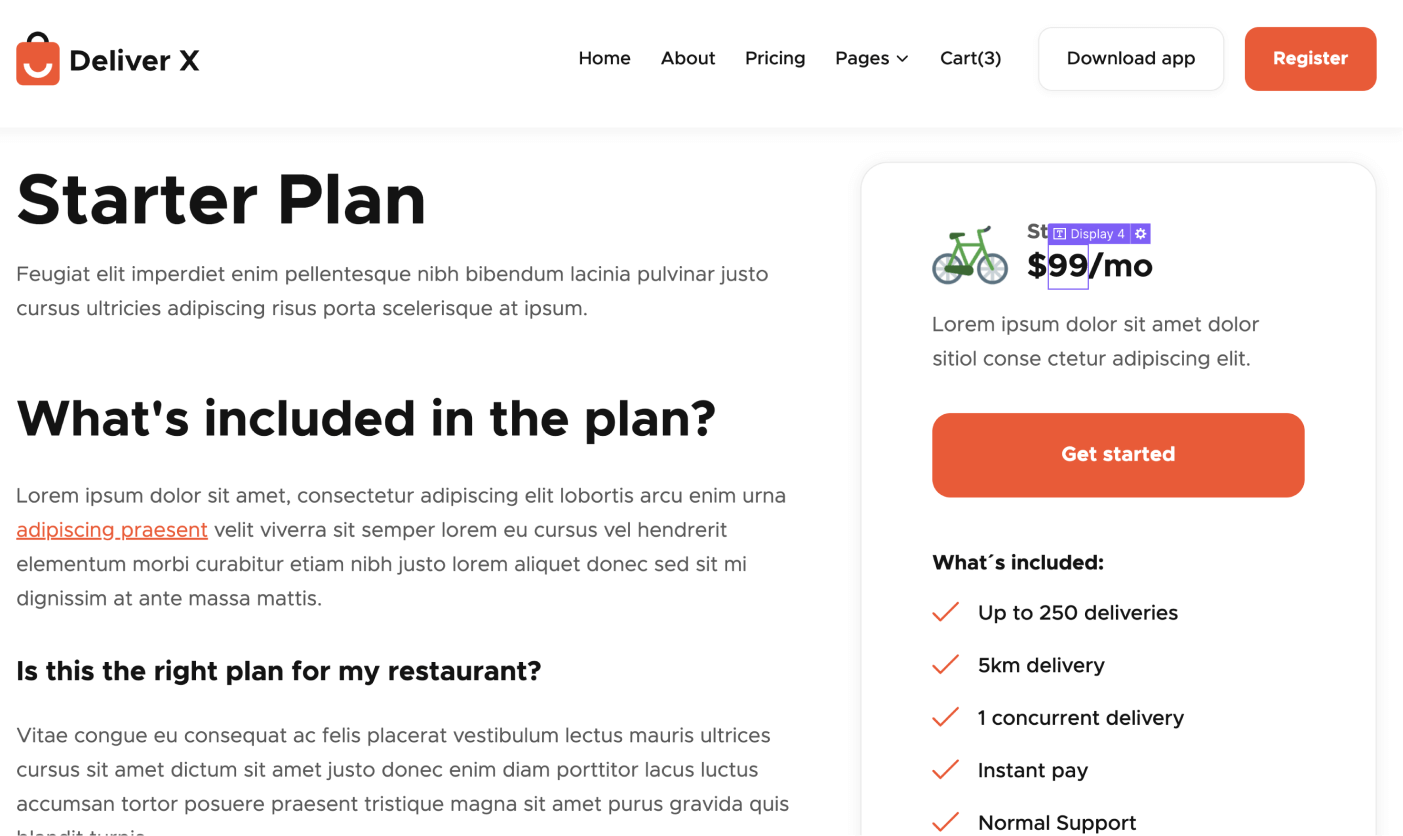Click the text-type T icon in the overlay
1403x836 pixels.
click(1062, 233)
